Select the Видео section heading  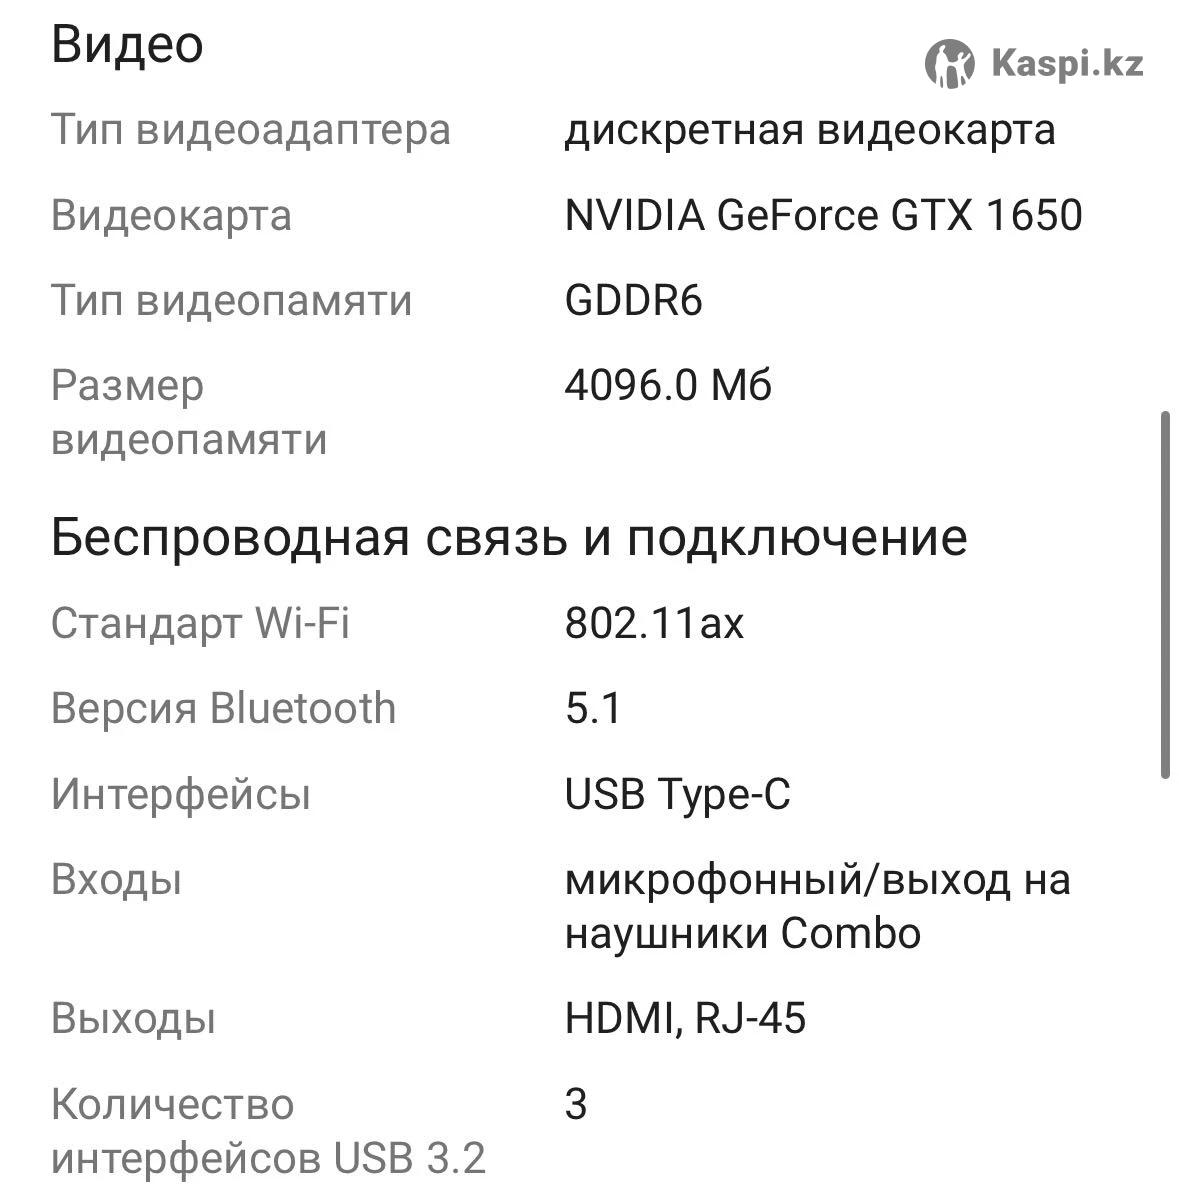[127, 45]
